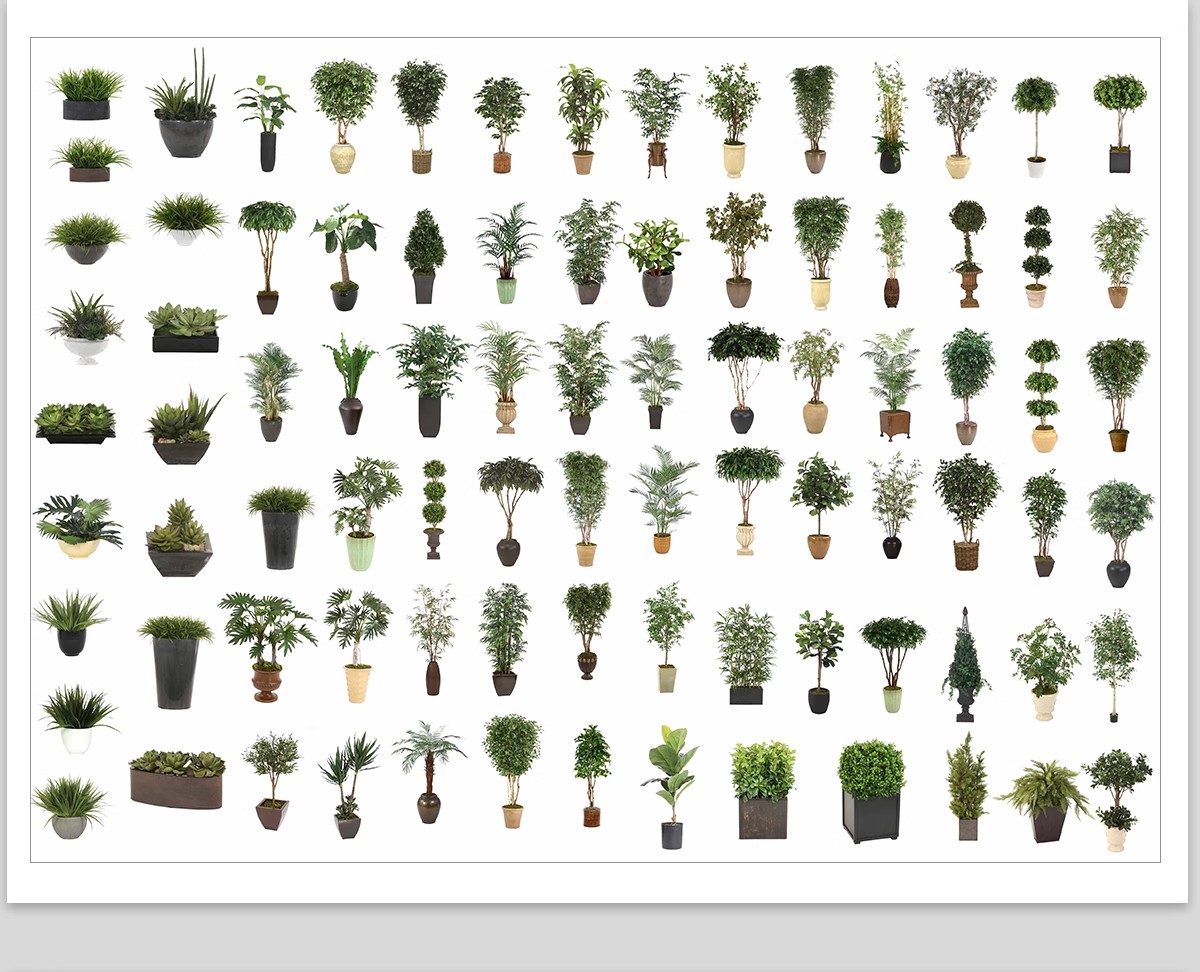The height and width of the screenshot is (972, 1200).
Task: Click the ball topiary in small white pot
Action: pyautogui.click(x=1035, y=127)
